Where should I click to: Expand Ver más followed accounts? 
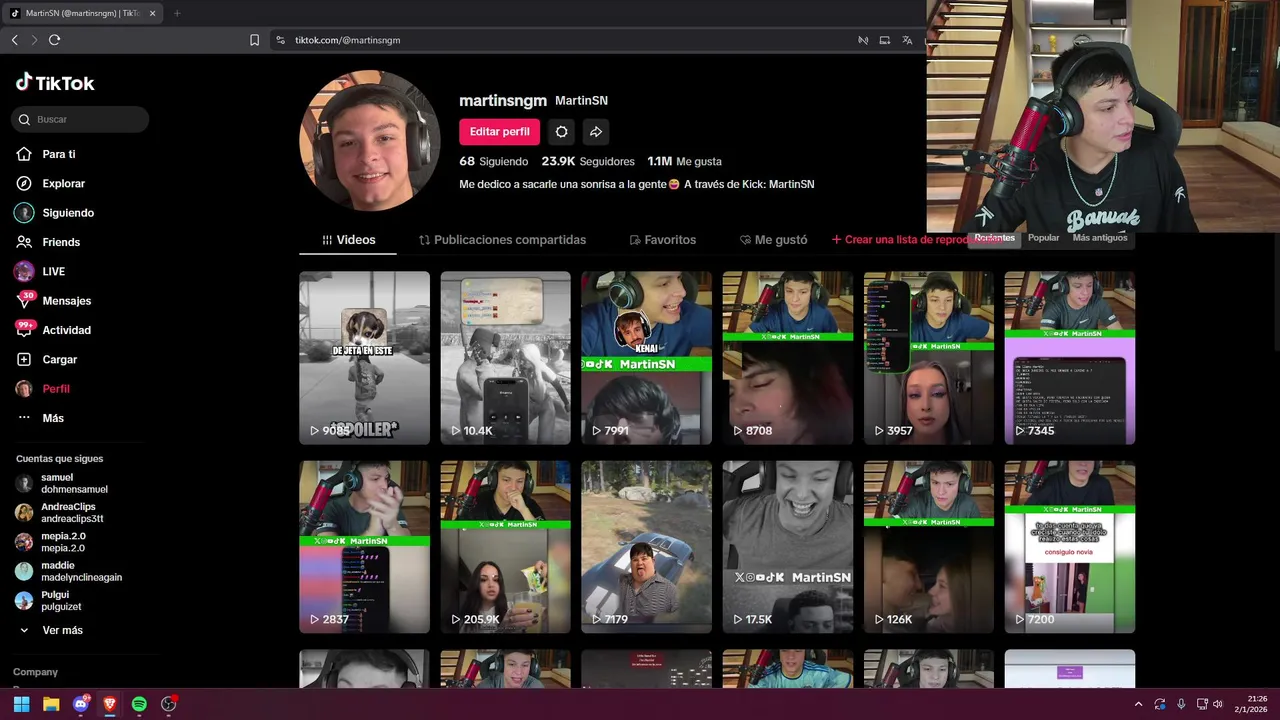pos(51,630)
